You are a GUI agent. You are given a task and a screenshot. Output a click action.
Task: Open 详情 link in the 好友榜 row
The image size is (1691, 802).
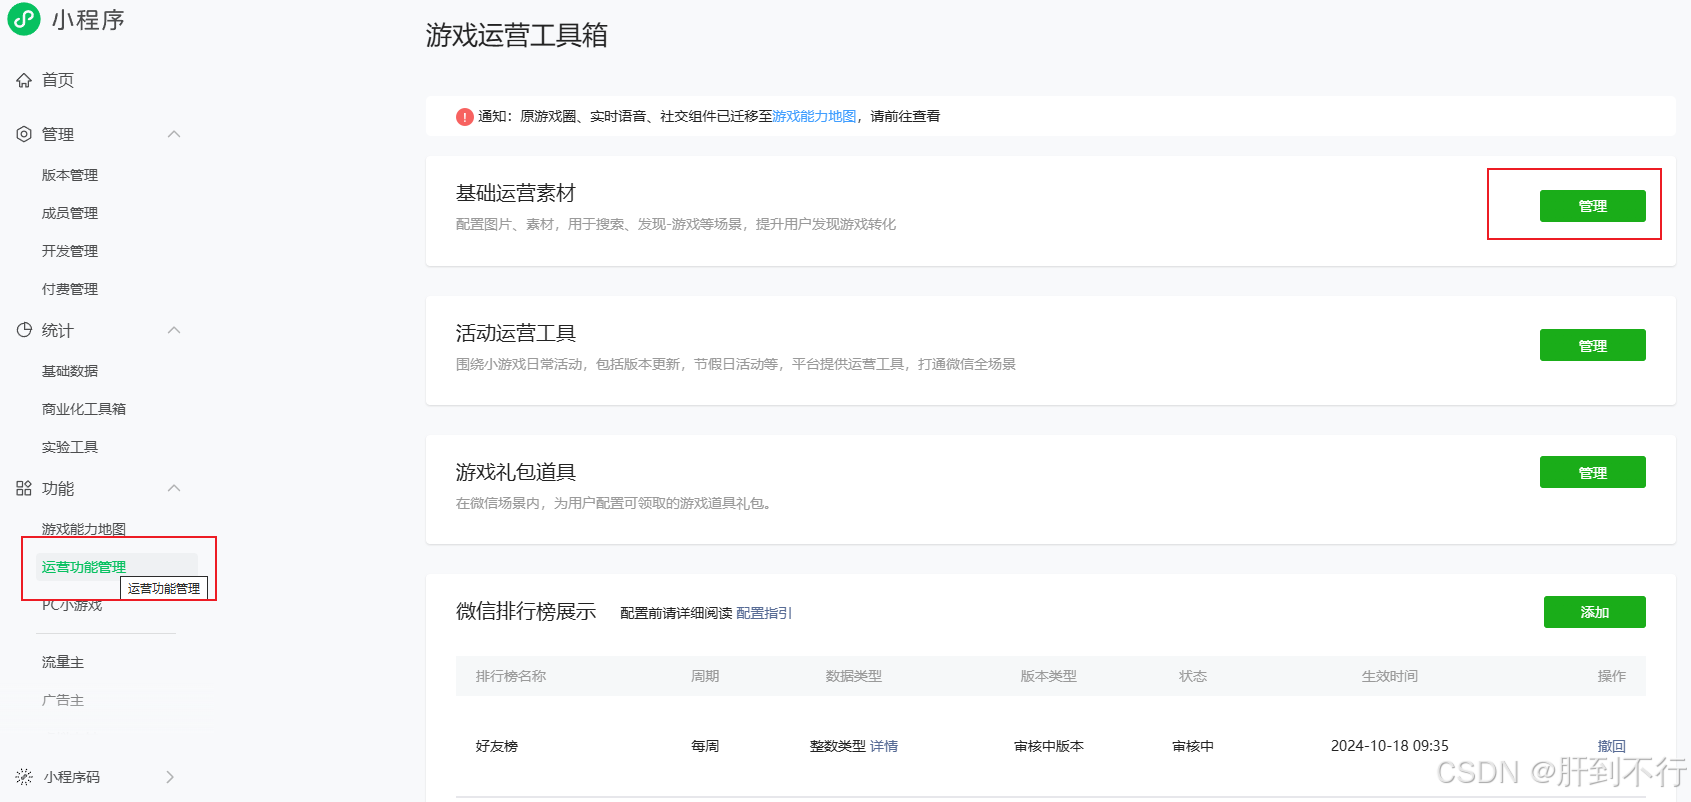pos(884,746)
